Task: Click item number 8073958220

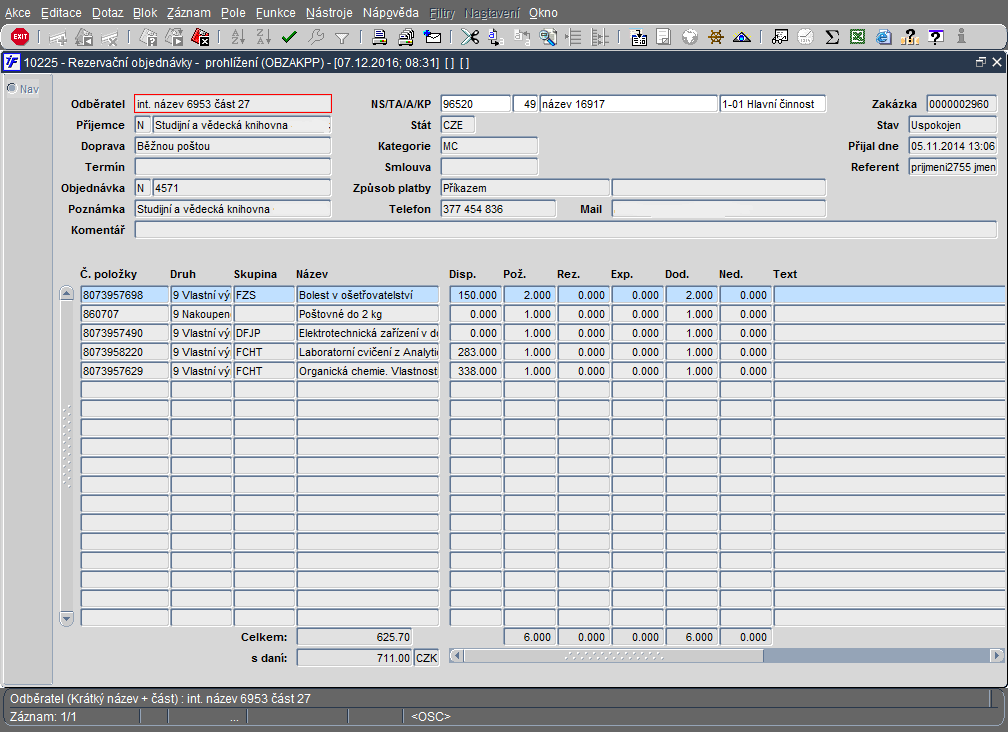Action: point(125,352)
